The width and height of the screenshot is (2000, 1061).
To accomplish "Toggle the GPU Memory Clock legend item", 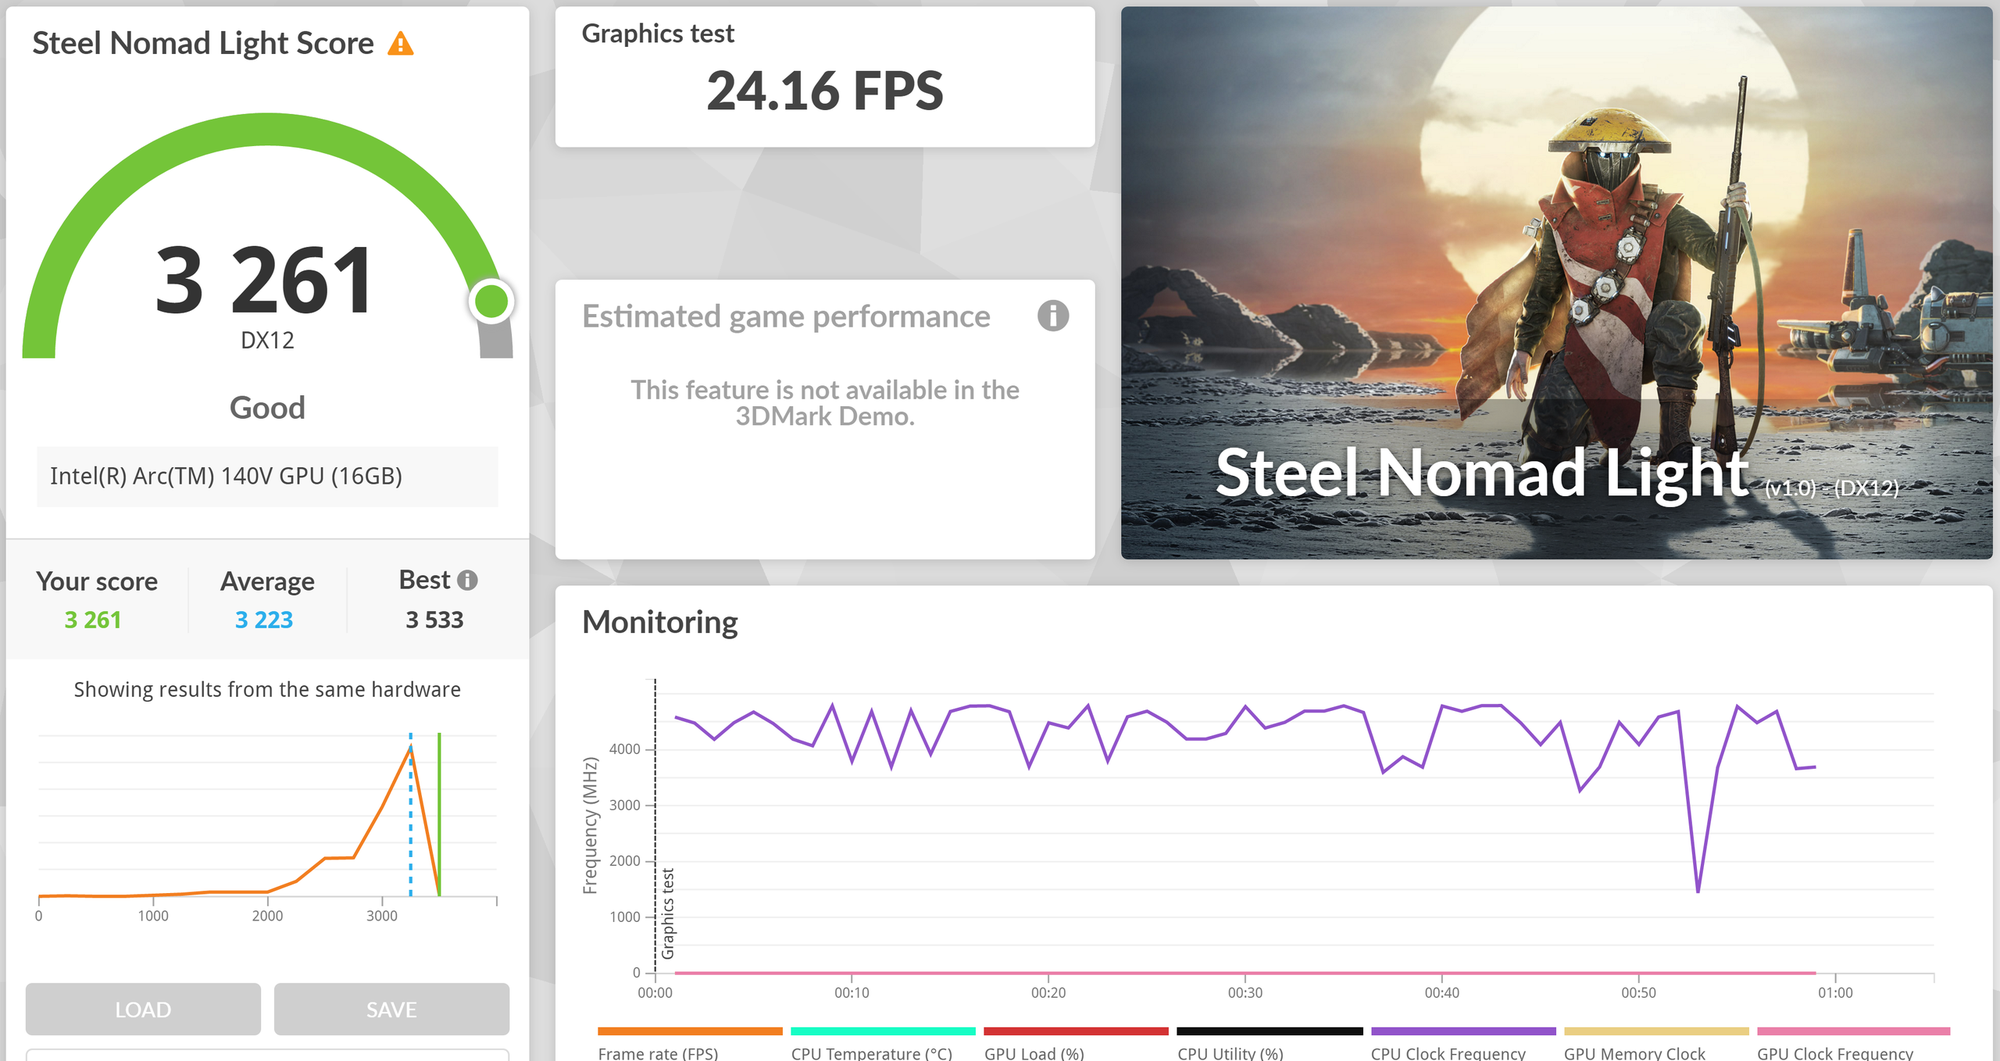I will (1656, 1044).
